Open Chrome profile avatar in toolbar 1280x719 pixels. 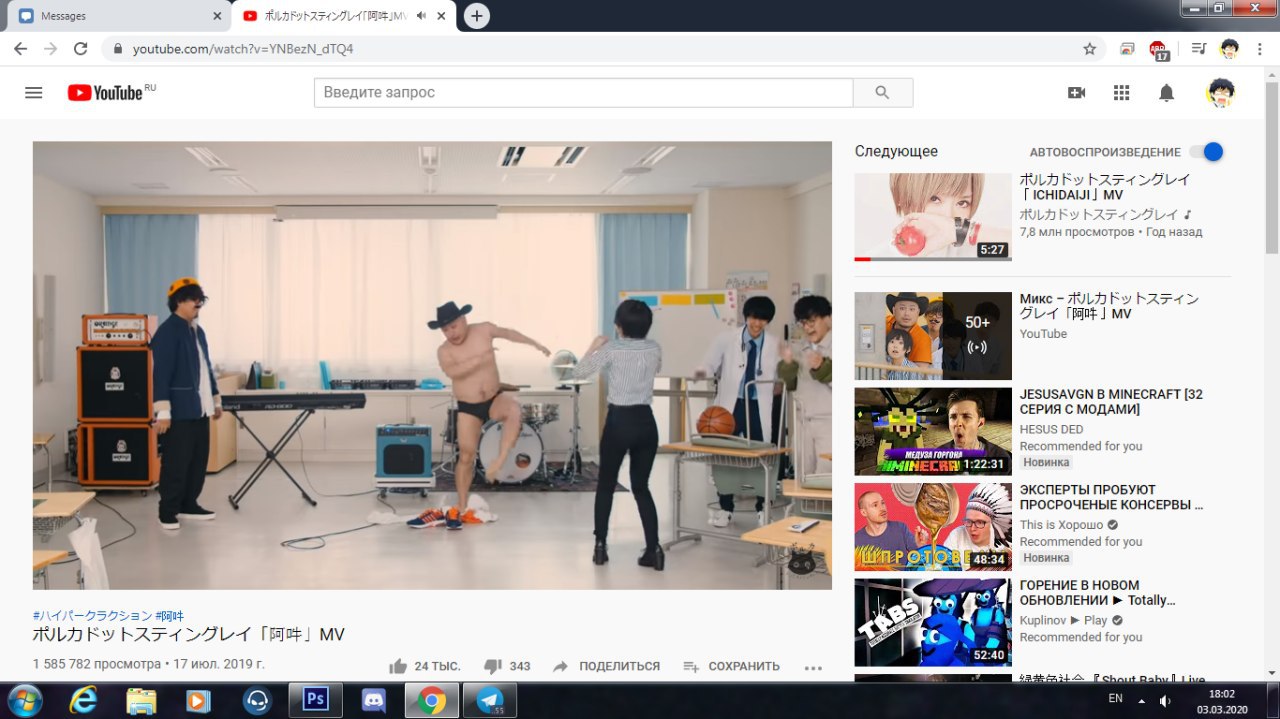1230,48
